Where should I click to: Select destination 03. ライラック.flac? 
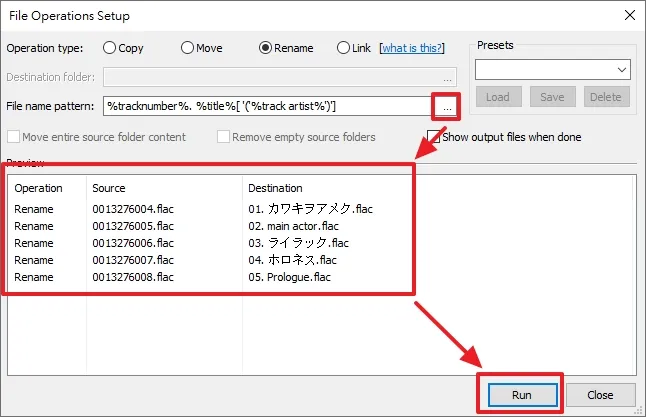(x=298, y=243)
